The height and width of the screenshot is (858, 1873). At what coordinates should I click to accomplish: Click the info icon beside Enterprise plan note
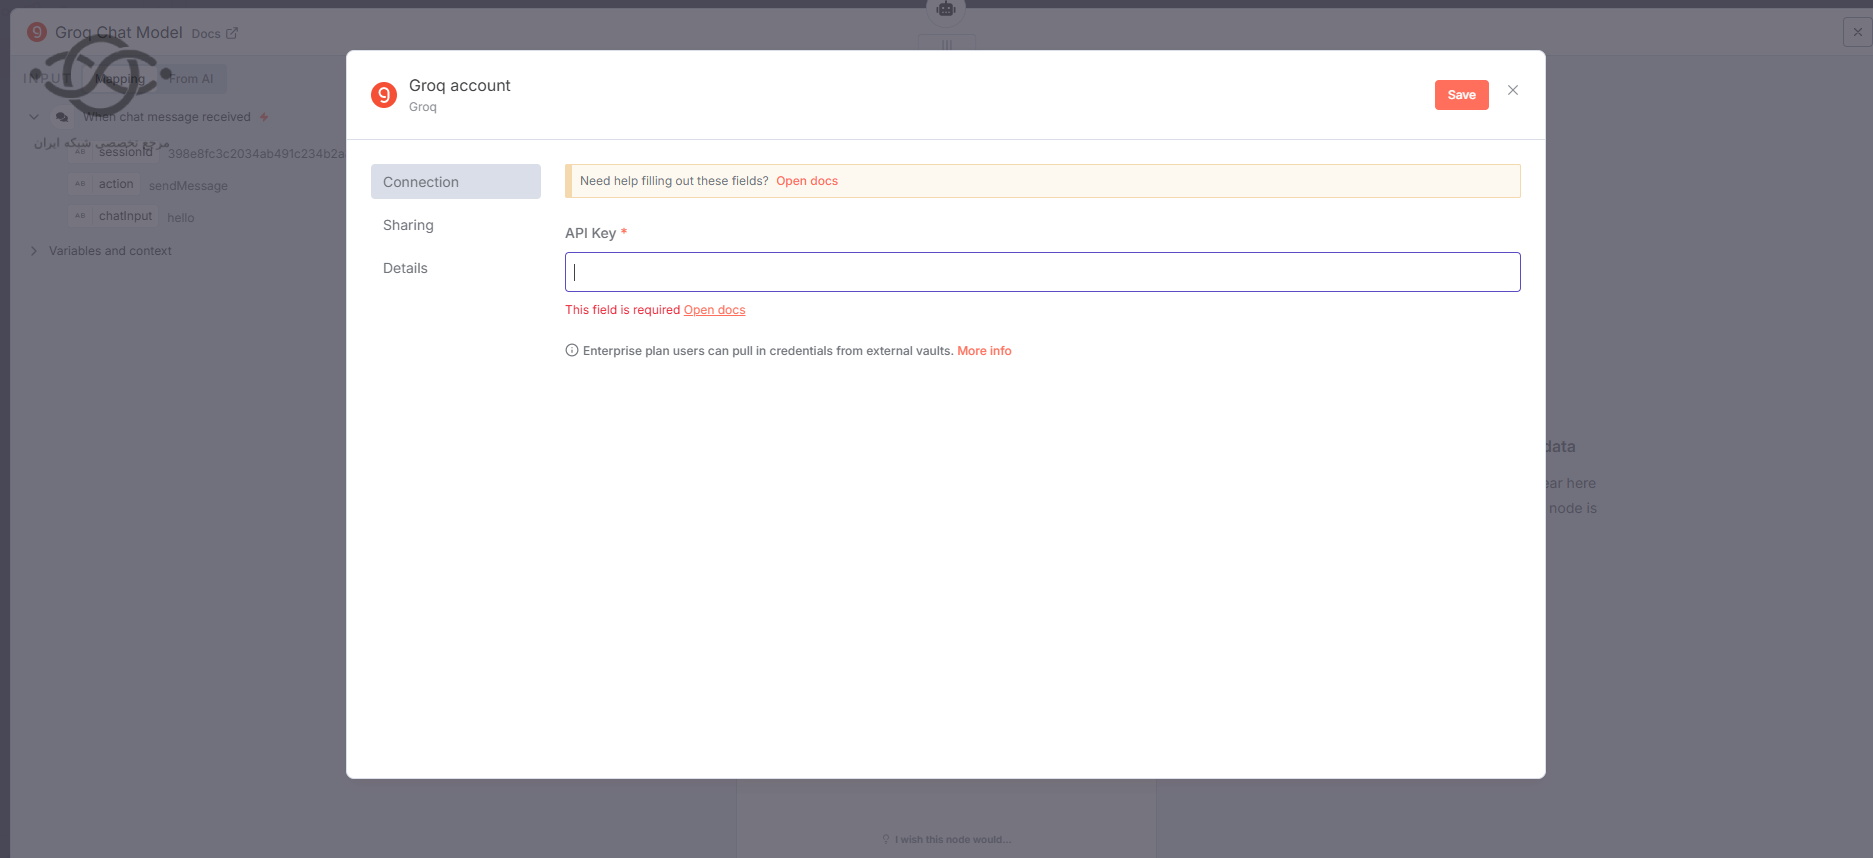[x=572, y=350]
